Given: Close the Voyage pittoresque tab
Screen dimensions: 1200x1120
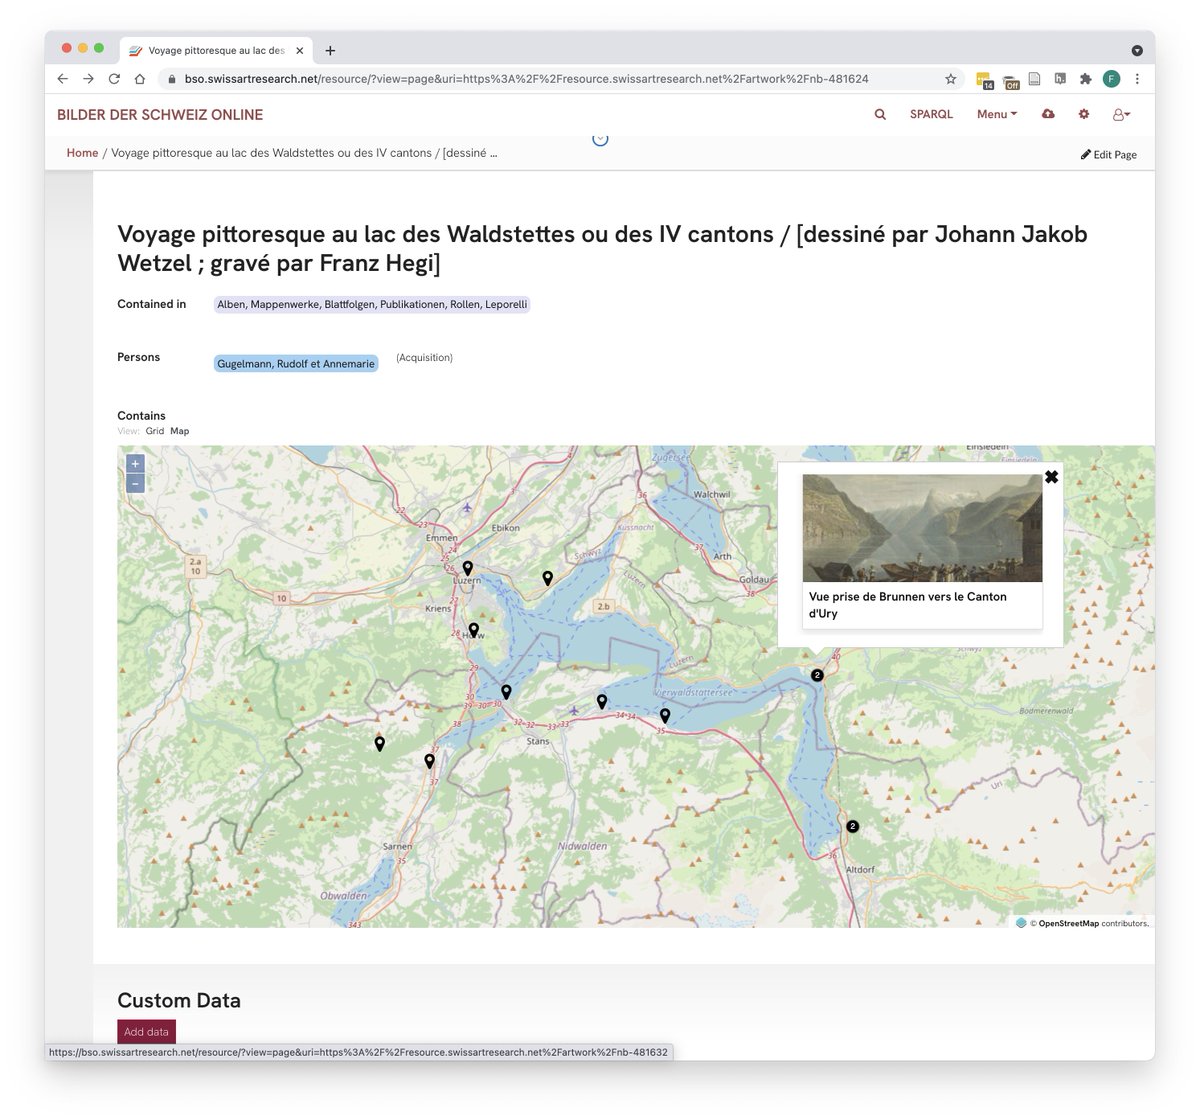Looking at the screenshot, I should point(299,50).
